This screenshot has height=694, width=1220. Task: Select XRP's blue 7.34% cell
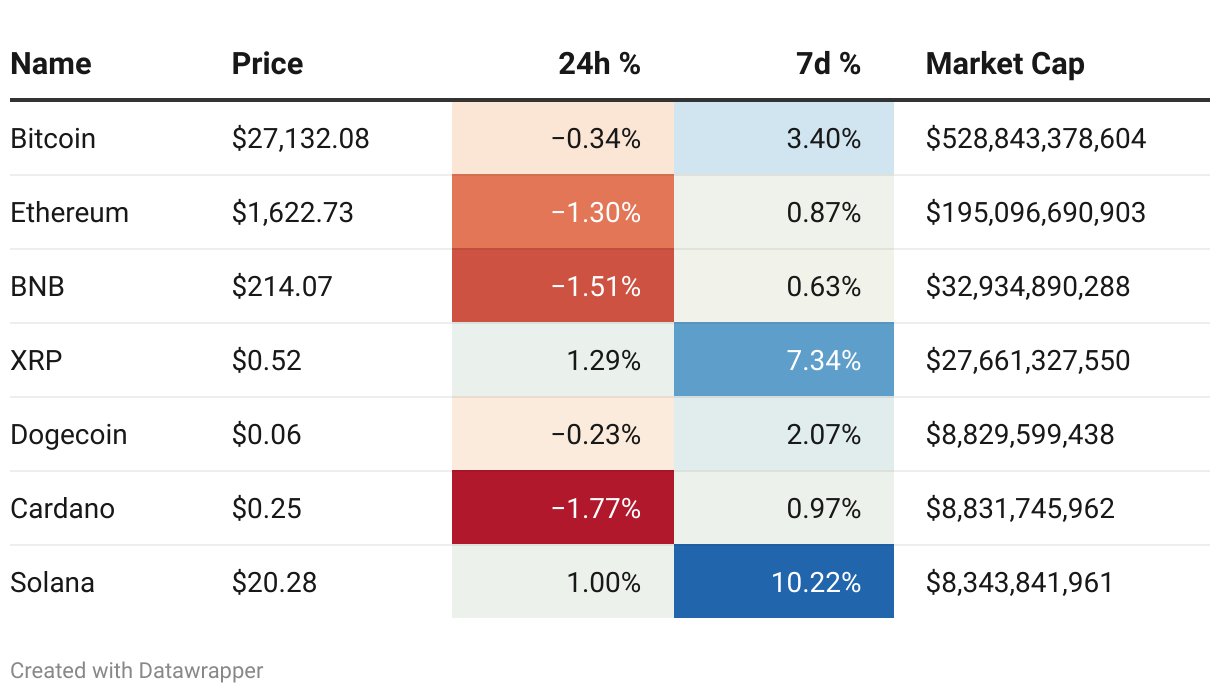(x=784, y=360)
